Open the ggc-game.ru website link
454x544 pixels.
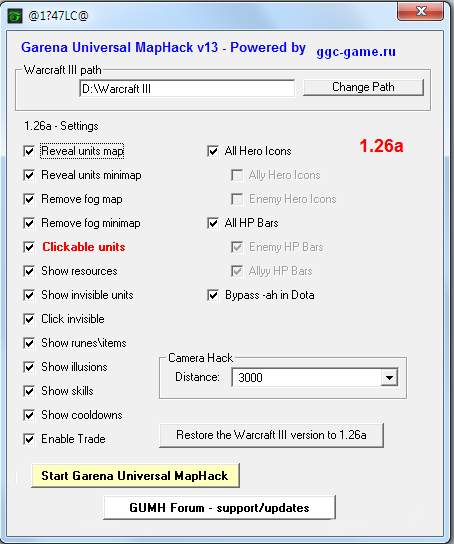click(356, 52)
